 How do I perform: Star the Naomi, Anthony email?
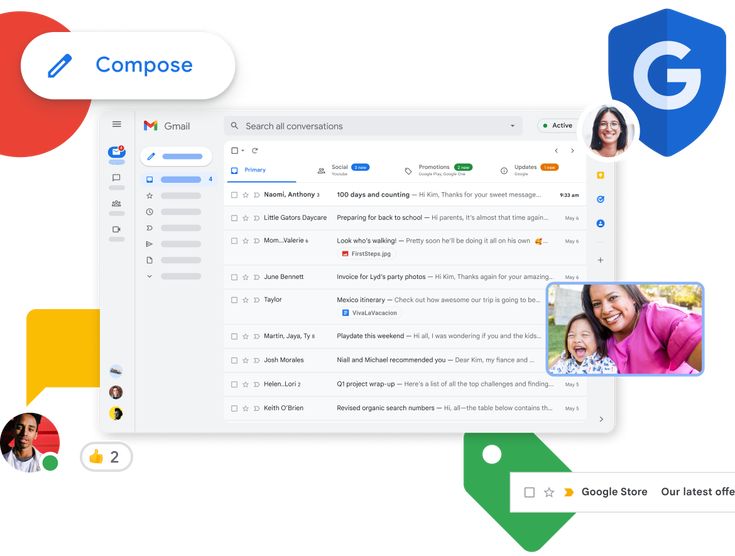[245, 195]
